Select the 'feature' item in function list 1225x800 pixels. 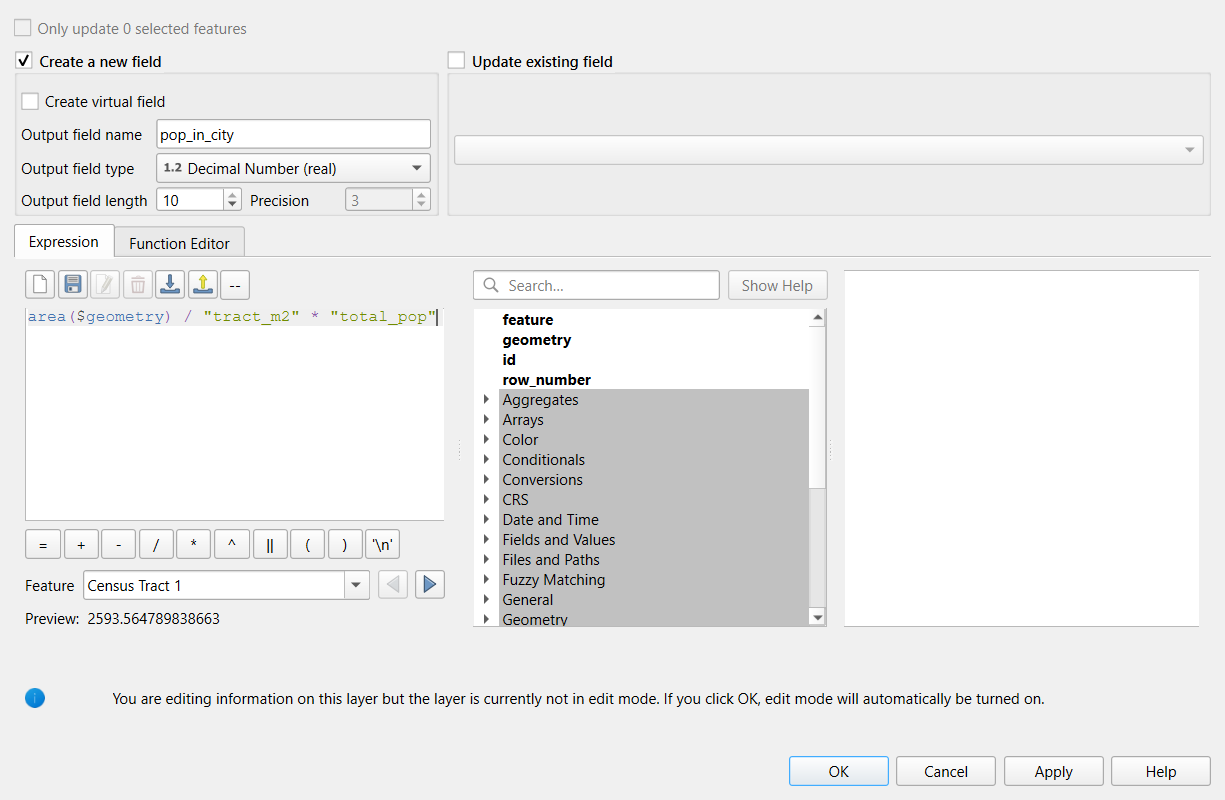coord(528,320)
